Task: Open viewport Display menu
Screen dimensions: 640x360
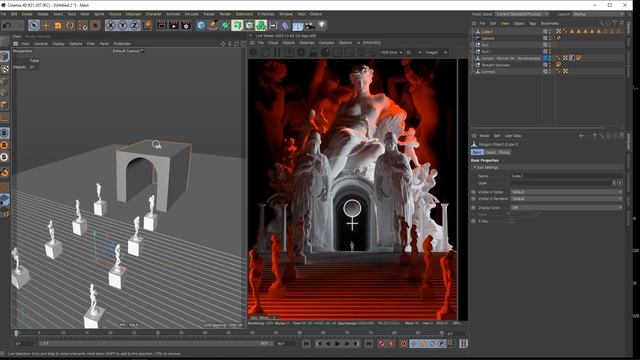Action: pyautogui.click(x=58, y=44)
